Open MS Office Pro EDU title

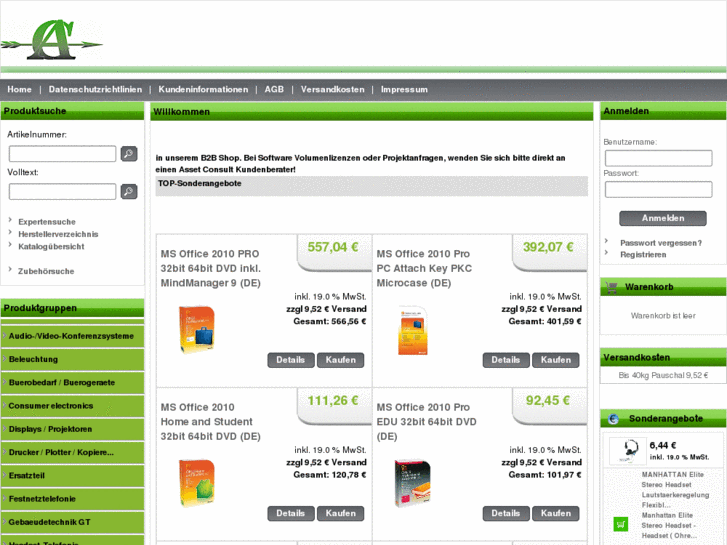427,422
